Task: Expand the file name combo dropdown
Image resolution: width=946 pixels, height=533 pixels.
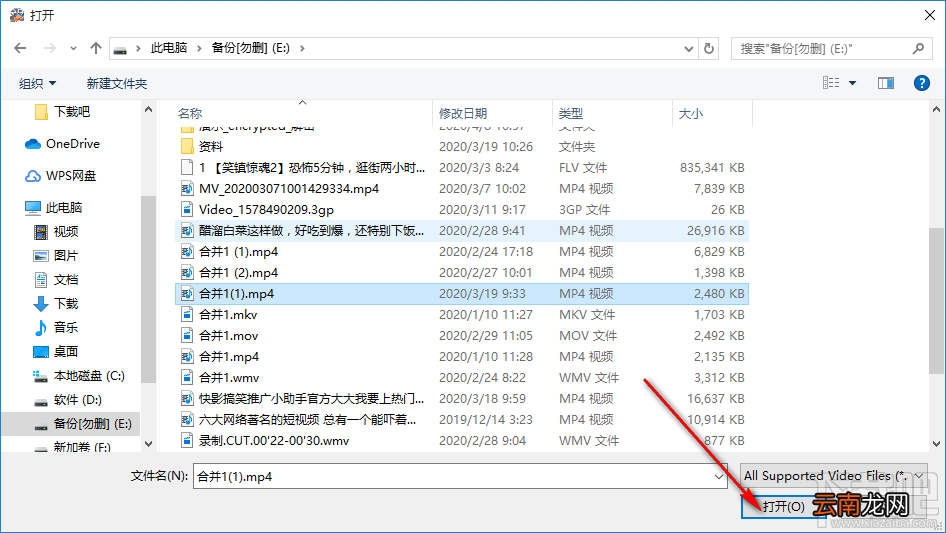Action: (x=719, y=476)
